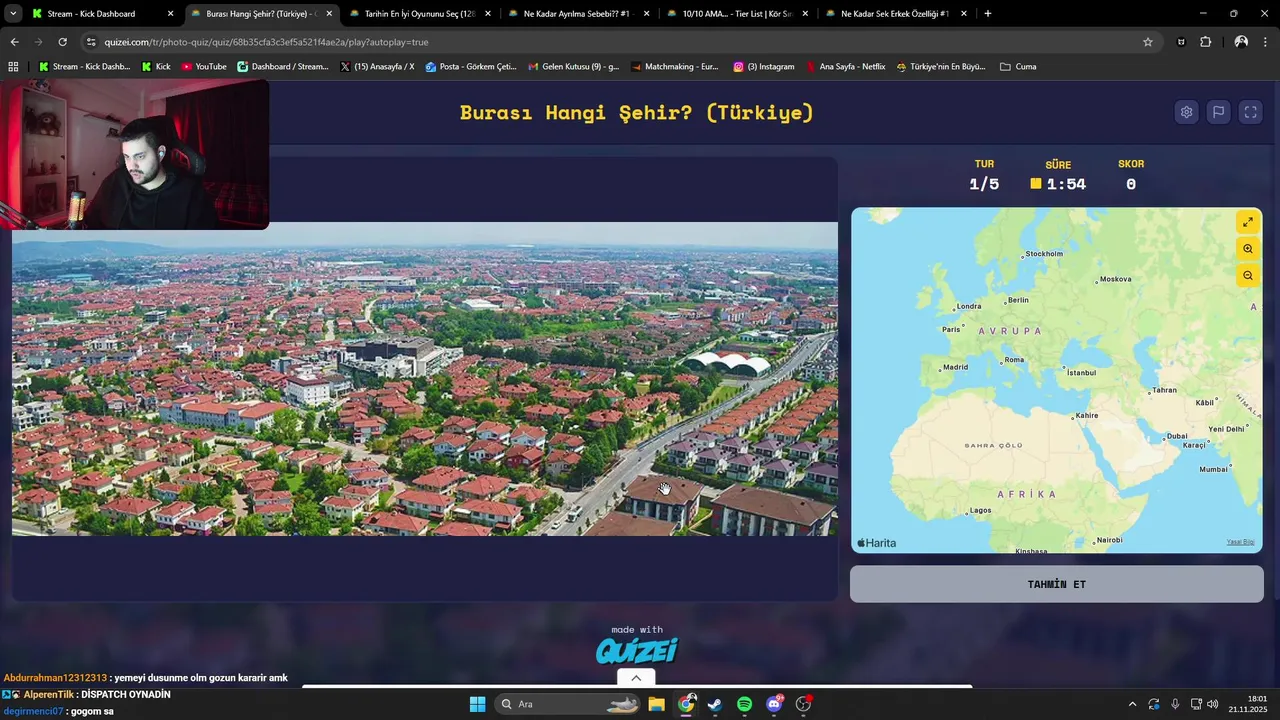The height and width of the screenshot is (720, 1280).
Task: Click the Yasal Bilgi map link
Action: (x=1240, y=542)
